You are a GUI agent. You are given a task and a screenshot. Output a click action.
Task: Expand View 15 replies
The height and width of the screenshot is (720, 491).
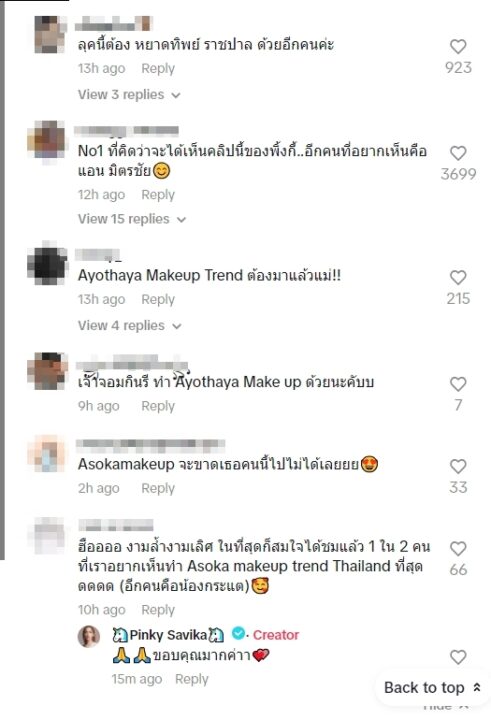point(132,219)
